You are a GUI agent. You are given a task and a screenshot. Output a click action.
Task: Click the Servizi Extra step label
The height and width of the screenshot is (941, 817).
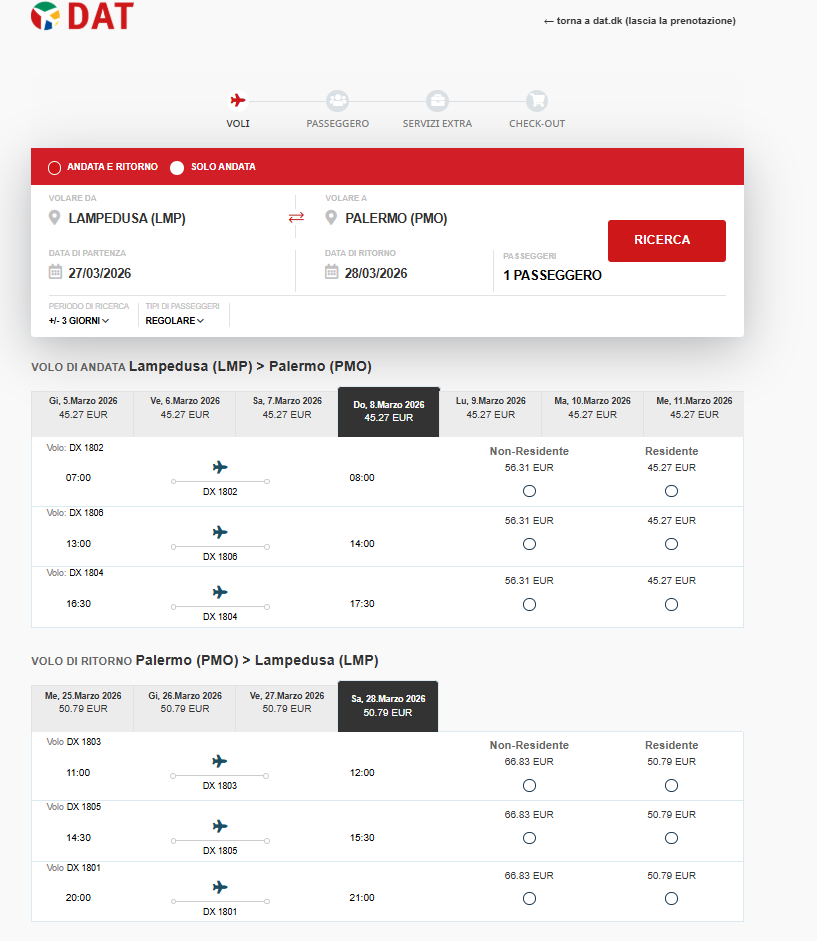pos(437,124)
